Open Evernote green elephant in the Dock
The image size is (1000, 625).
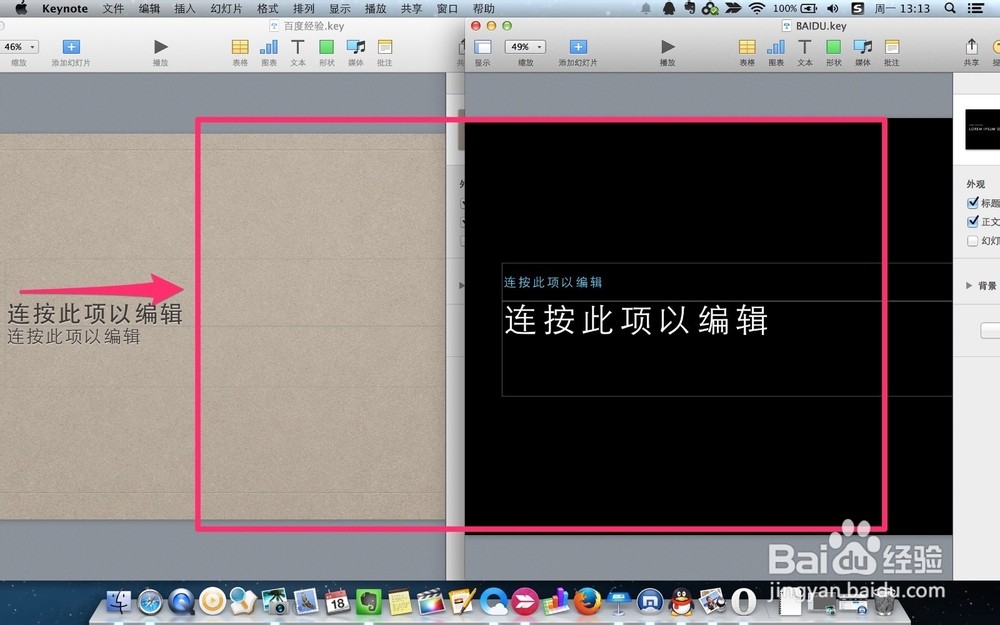click(x=368, y=601)
